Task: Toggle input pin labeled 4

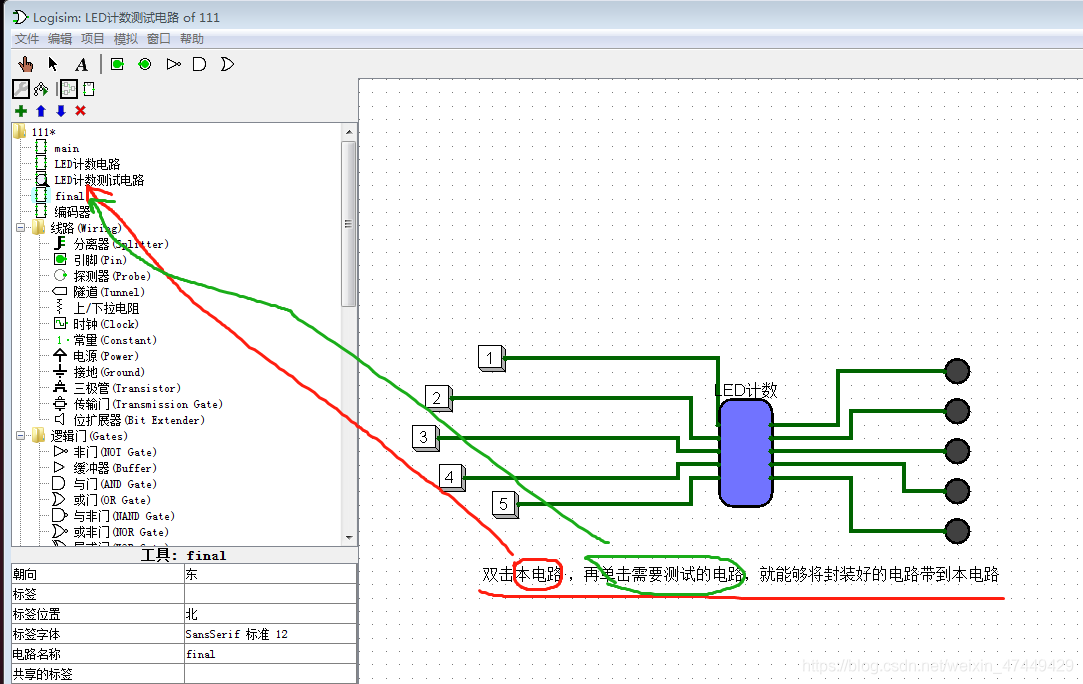Action: coord(451,477)
